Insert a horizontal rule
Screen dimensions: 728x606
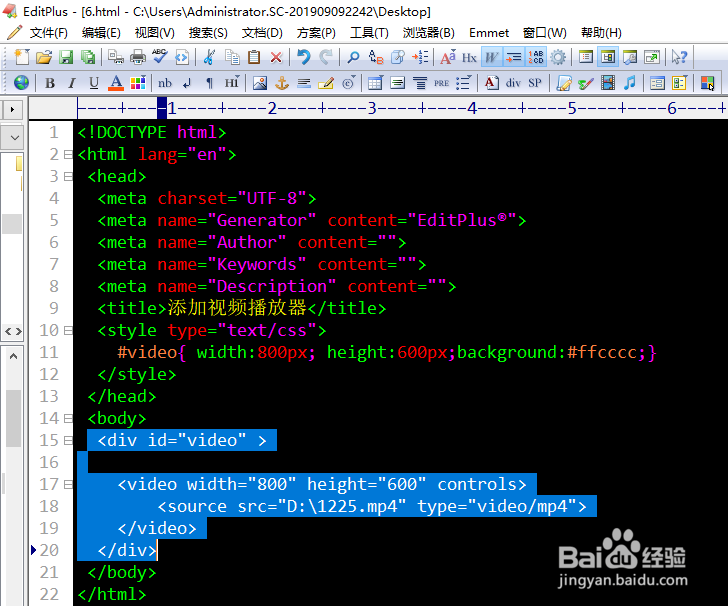pos(304,83)
